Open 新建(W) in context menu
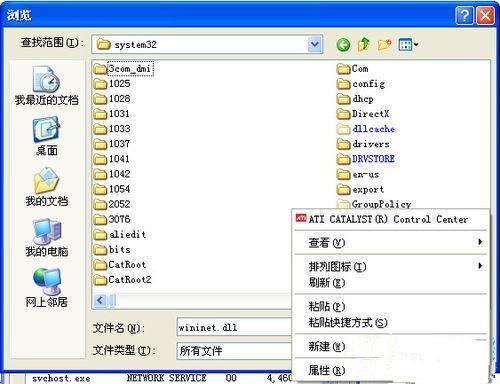 pyautogui.click(x=390, y=346)
